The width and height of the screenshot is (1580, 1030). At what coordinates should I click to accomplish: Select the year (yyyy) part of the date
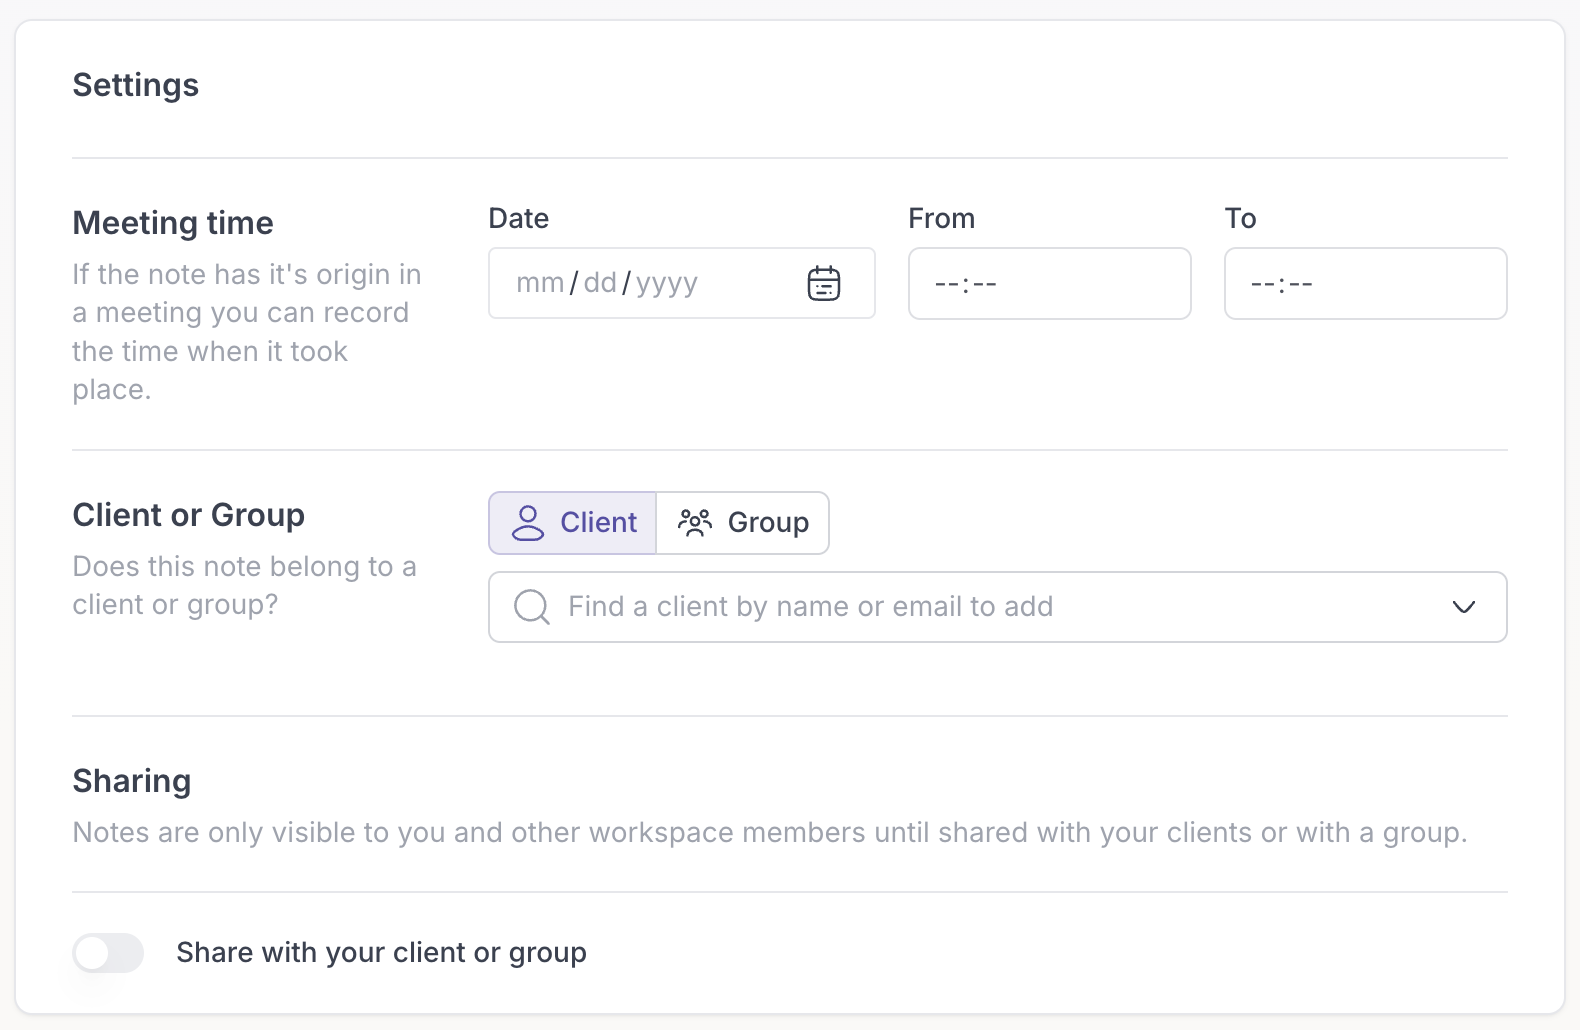click(667, 284)
